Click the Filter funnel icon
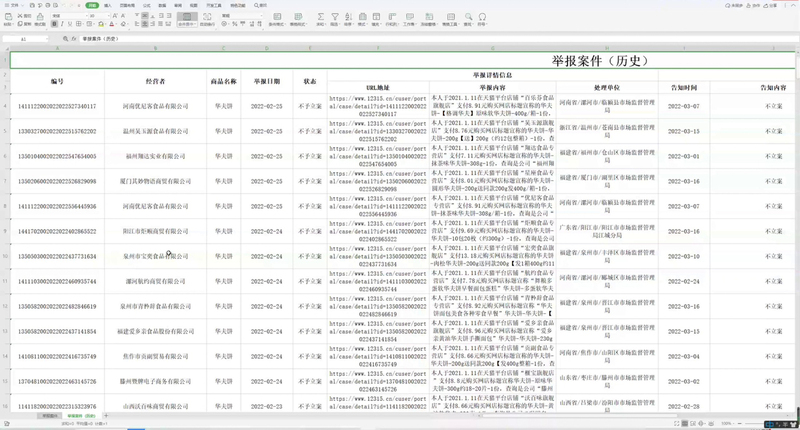The width and height of the screenshot is (800, 430). [x=335, y=16]
